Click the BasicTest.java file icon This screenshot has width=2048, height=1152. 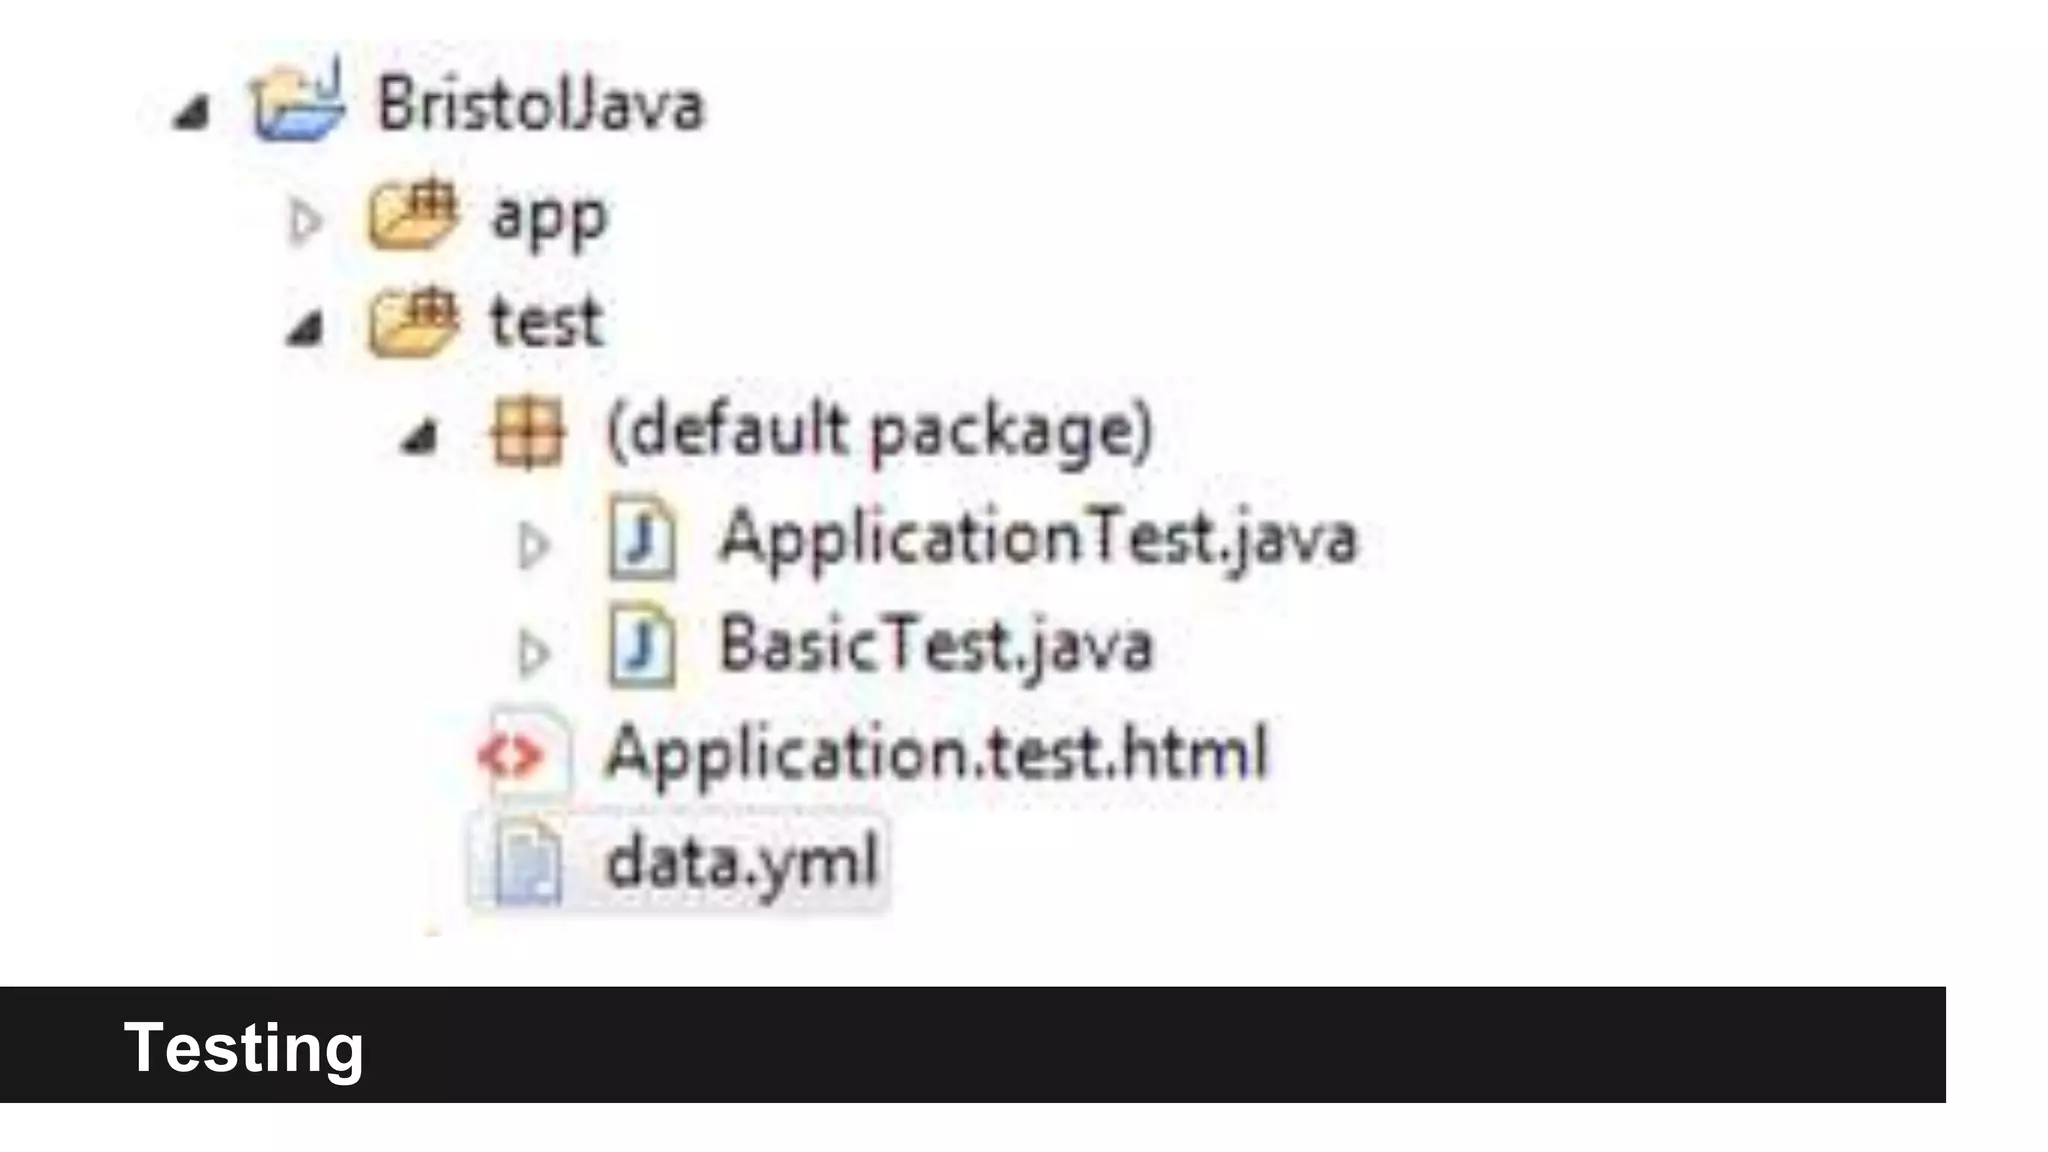tap(641, 646)
